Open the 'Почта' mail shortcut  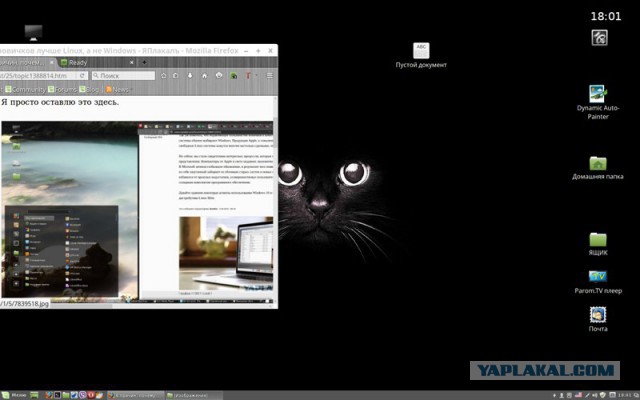598,319
